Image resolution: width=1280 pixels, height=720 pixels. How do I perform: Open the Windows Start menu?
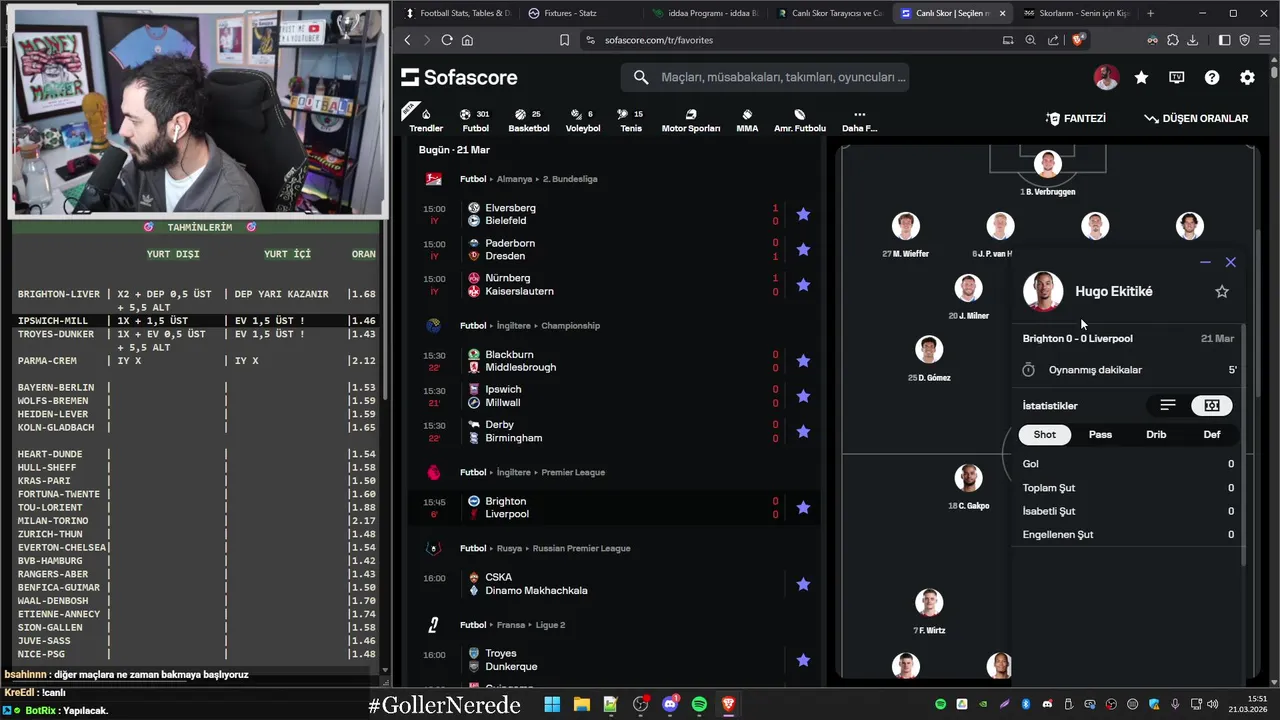point(552,705)
